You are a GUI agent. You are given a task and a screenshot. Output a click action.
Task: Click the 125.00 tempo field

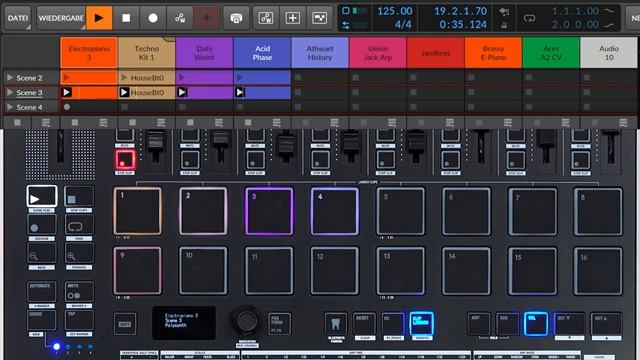(395, 11)
